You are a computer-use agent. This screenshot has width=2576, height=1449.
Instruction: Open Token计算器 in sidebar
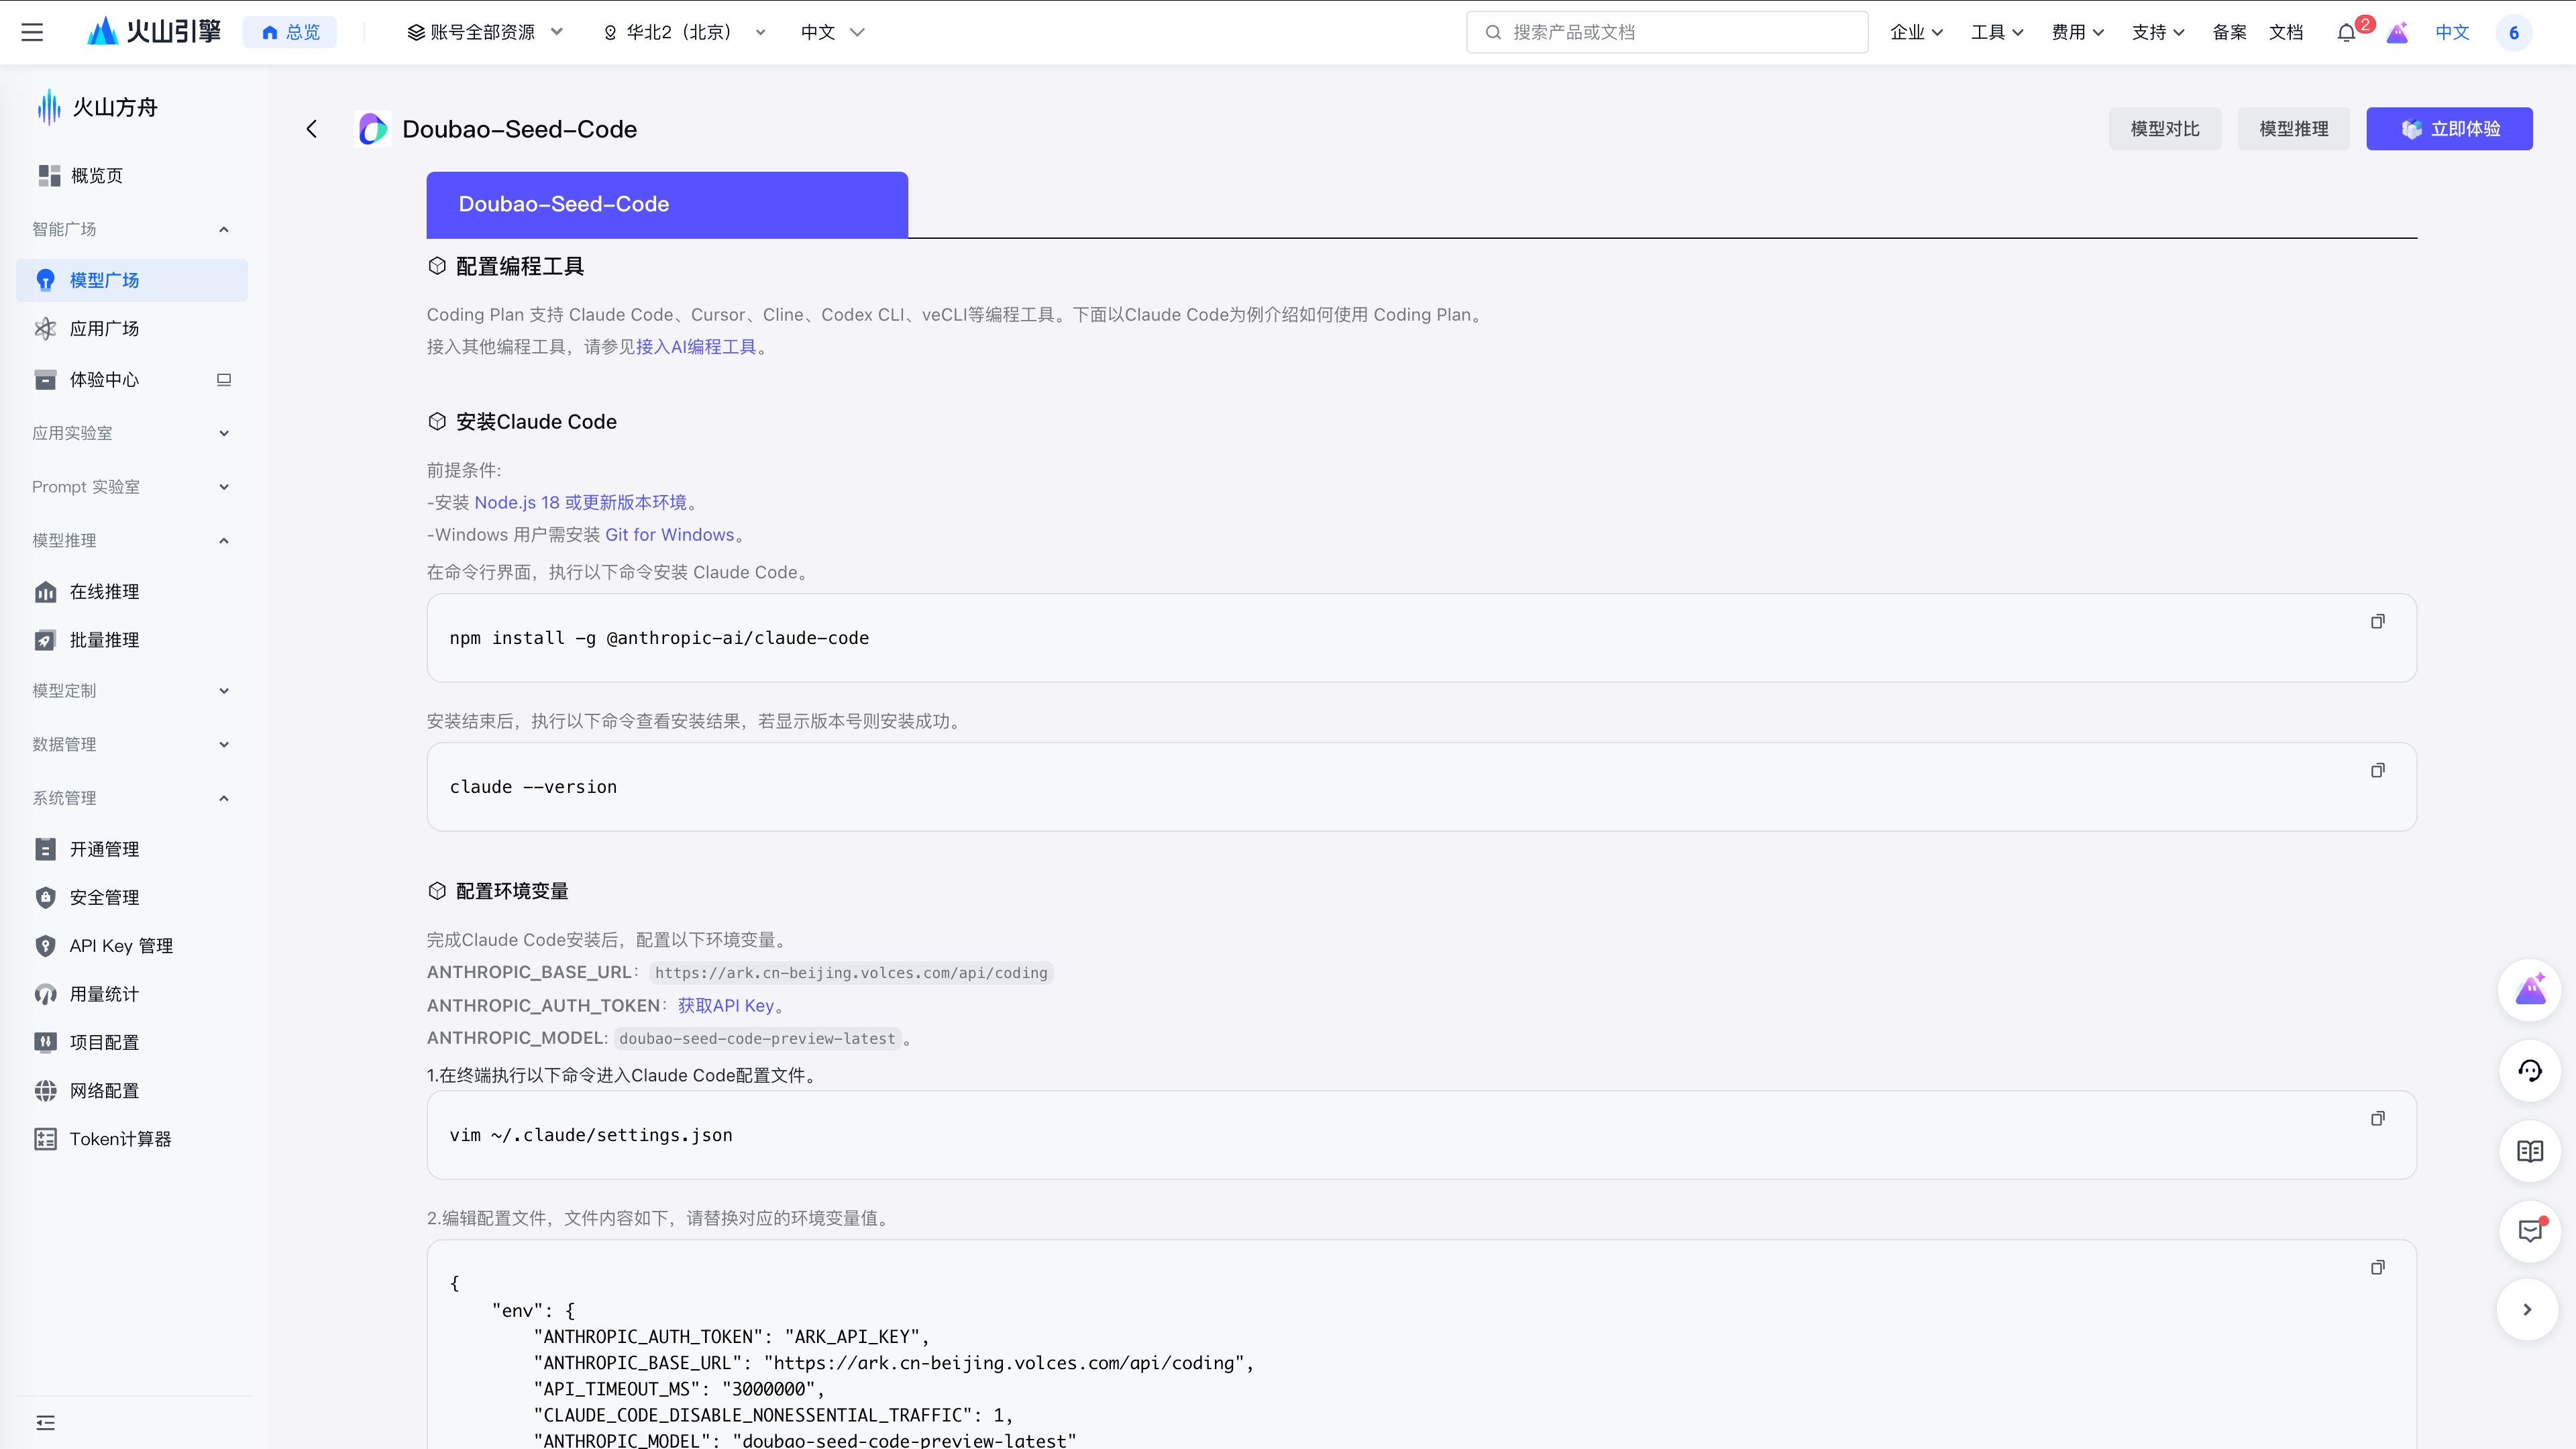pyautogui.click(x=120, y=1139)
